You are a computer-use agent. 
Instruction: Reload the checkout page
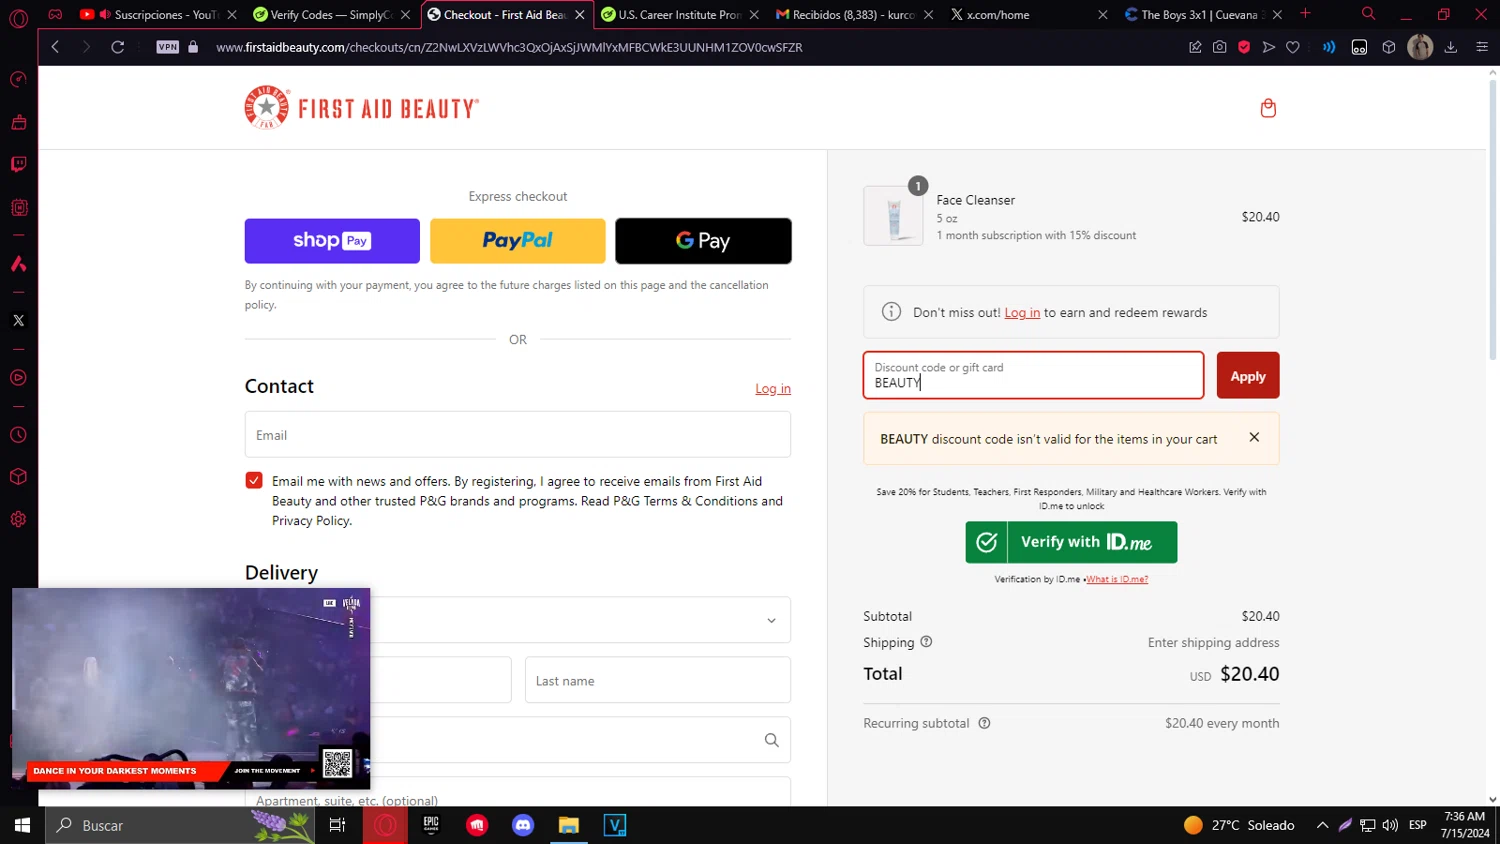[x=117, y=47]
